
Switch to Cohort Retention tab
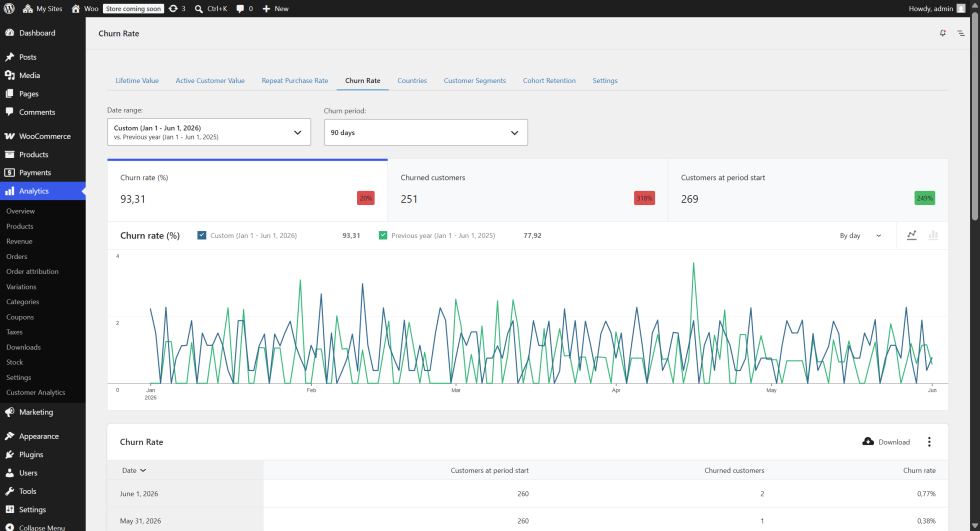pos(549,81)
